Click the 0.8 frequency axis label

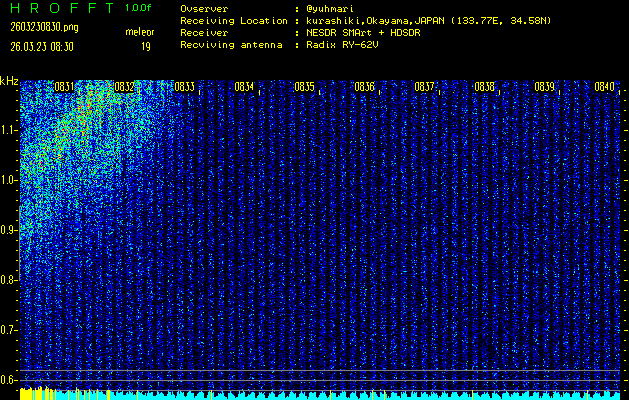pos(9,280)
